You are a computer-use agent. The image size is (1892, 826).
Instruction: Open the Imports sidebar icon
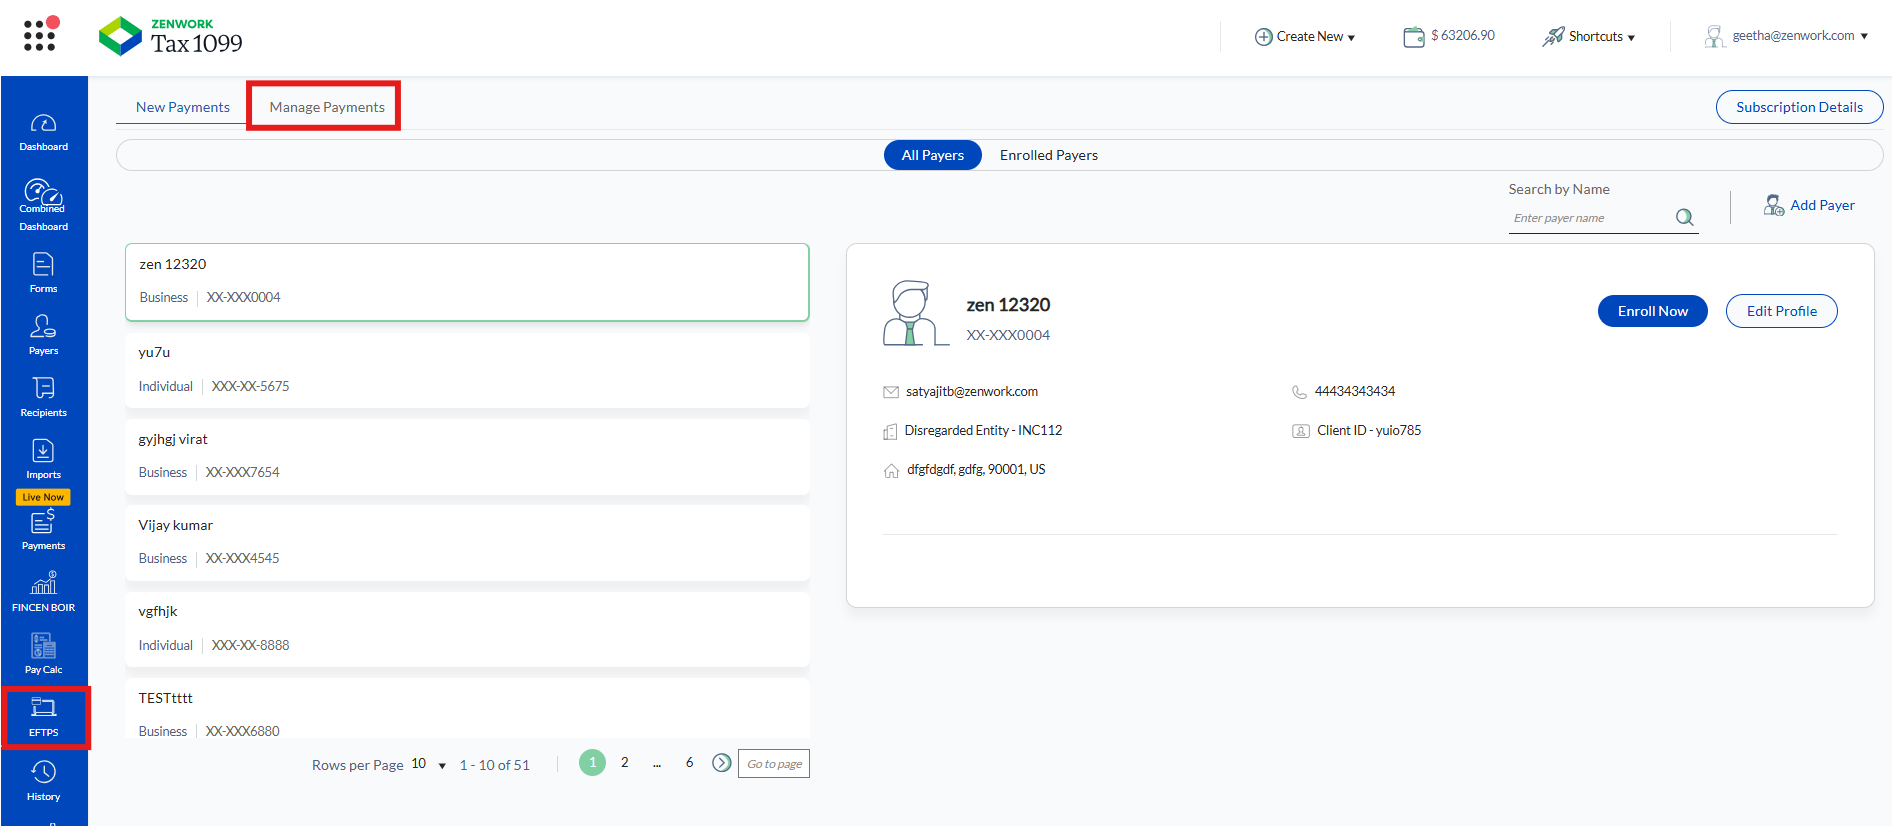pos(43,458)
